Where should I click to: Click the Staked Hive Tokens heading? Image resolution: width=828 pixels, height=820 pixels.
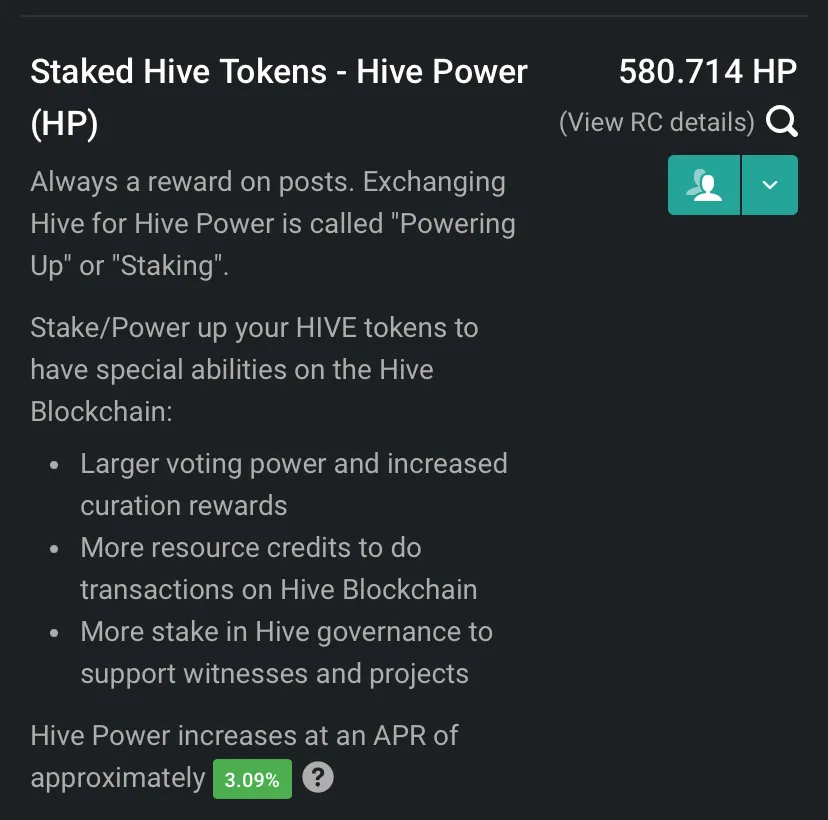279,72
